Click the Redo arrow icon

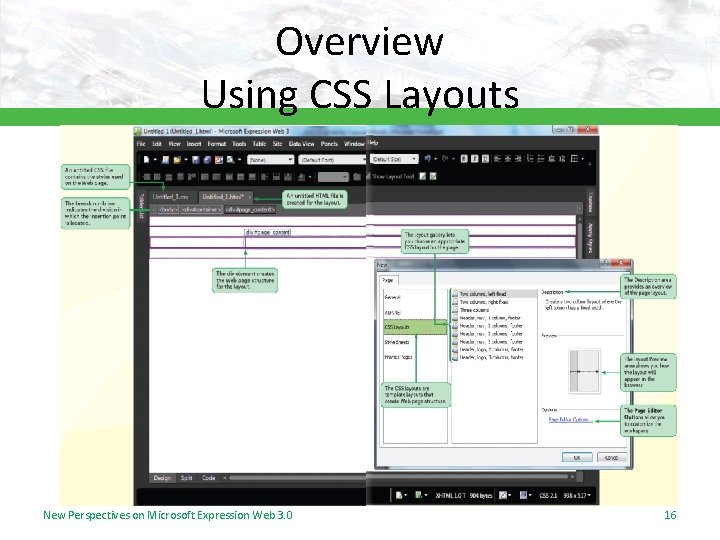444,158
